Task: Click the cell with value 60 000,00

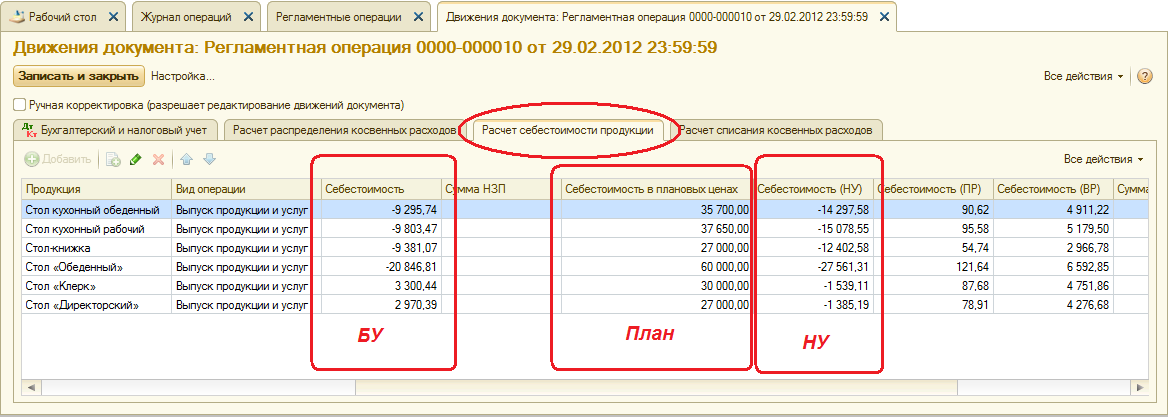Action: 656,267
